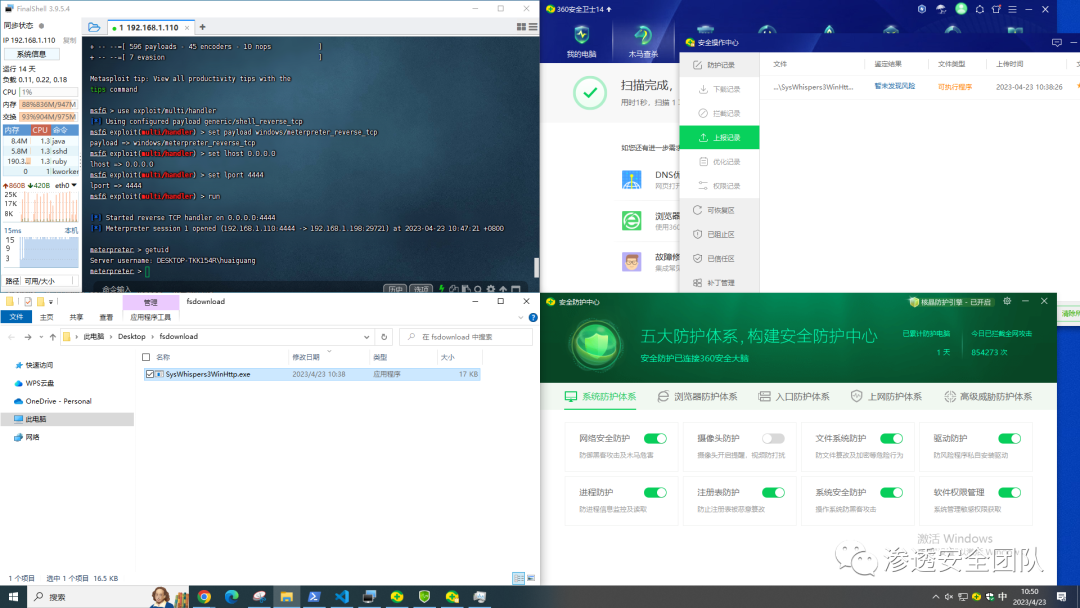Refresh the fsdownload folder
Screen dimensions: 1080x608
384,337
